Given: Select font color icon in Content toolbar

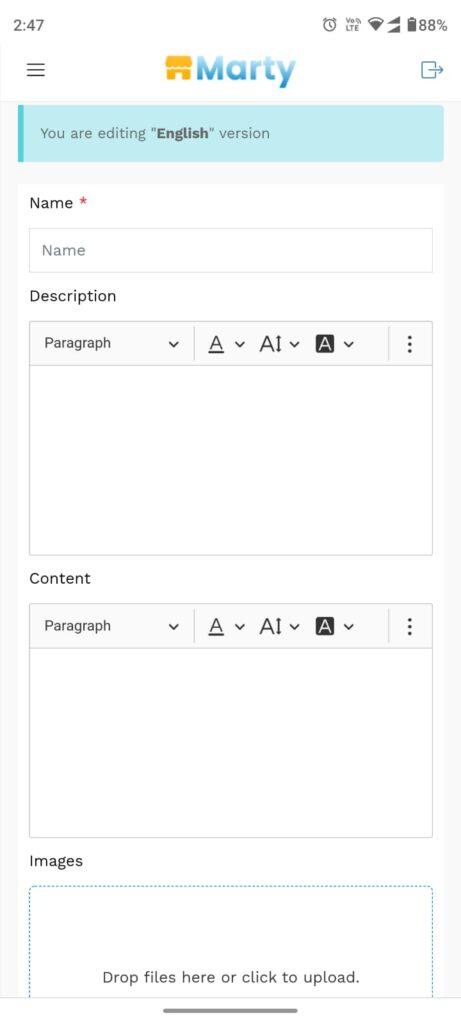Looking at the screenshot, I should click(x=216, y=626).
